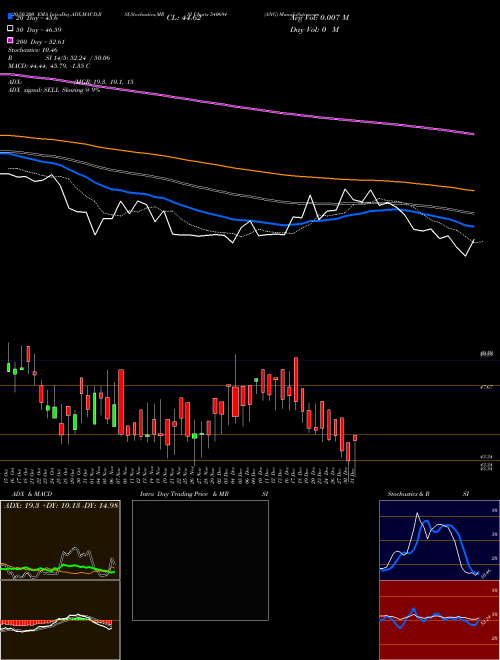Click the 'CL: 44.62' closing price label

pyautogui.click(x=184, y=18)
